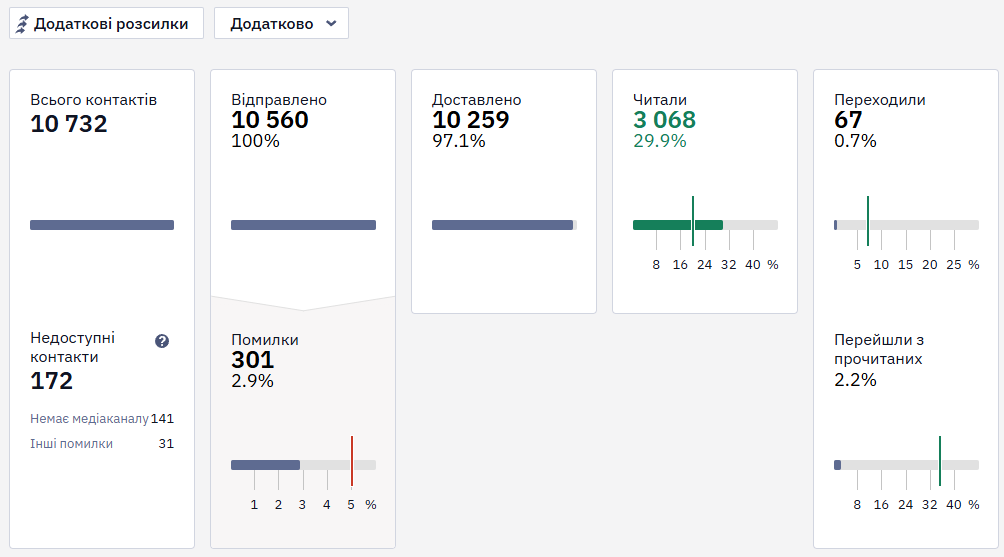This screenshot has height=557, width=1004.
Task: Select the Всього контактів value 10 732
Action: click(69, 124)
